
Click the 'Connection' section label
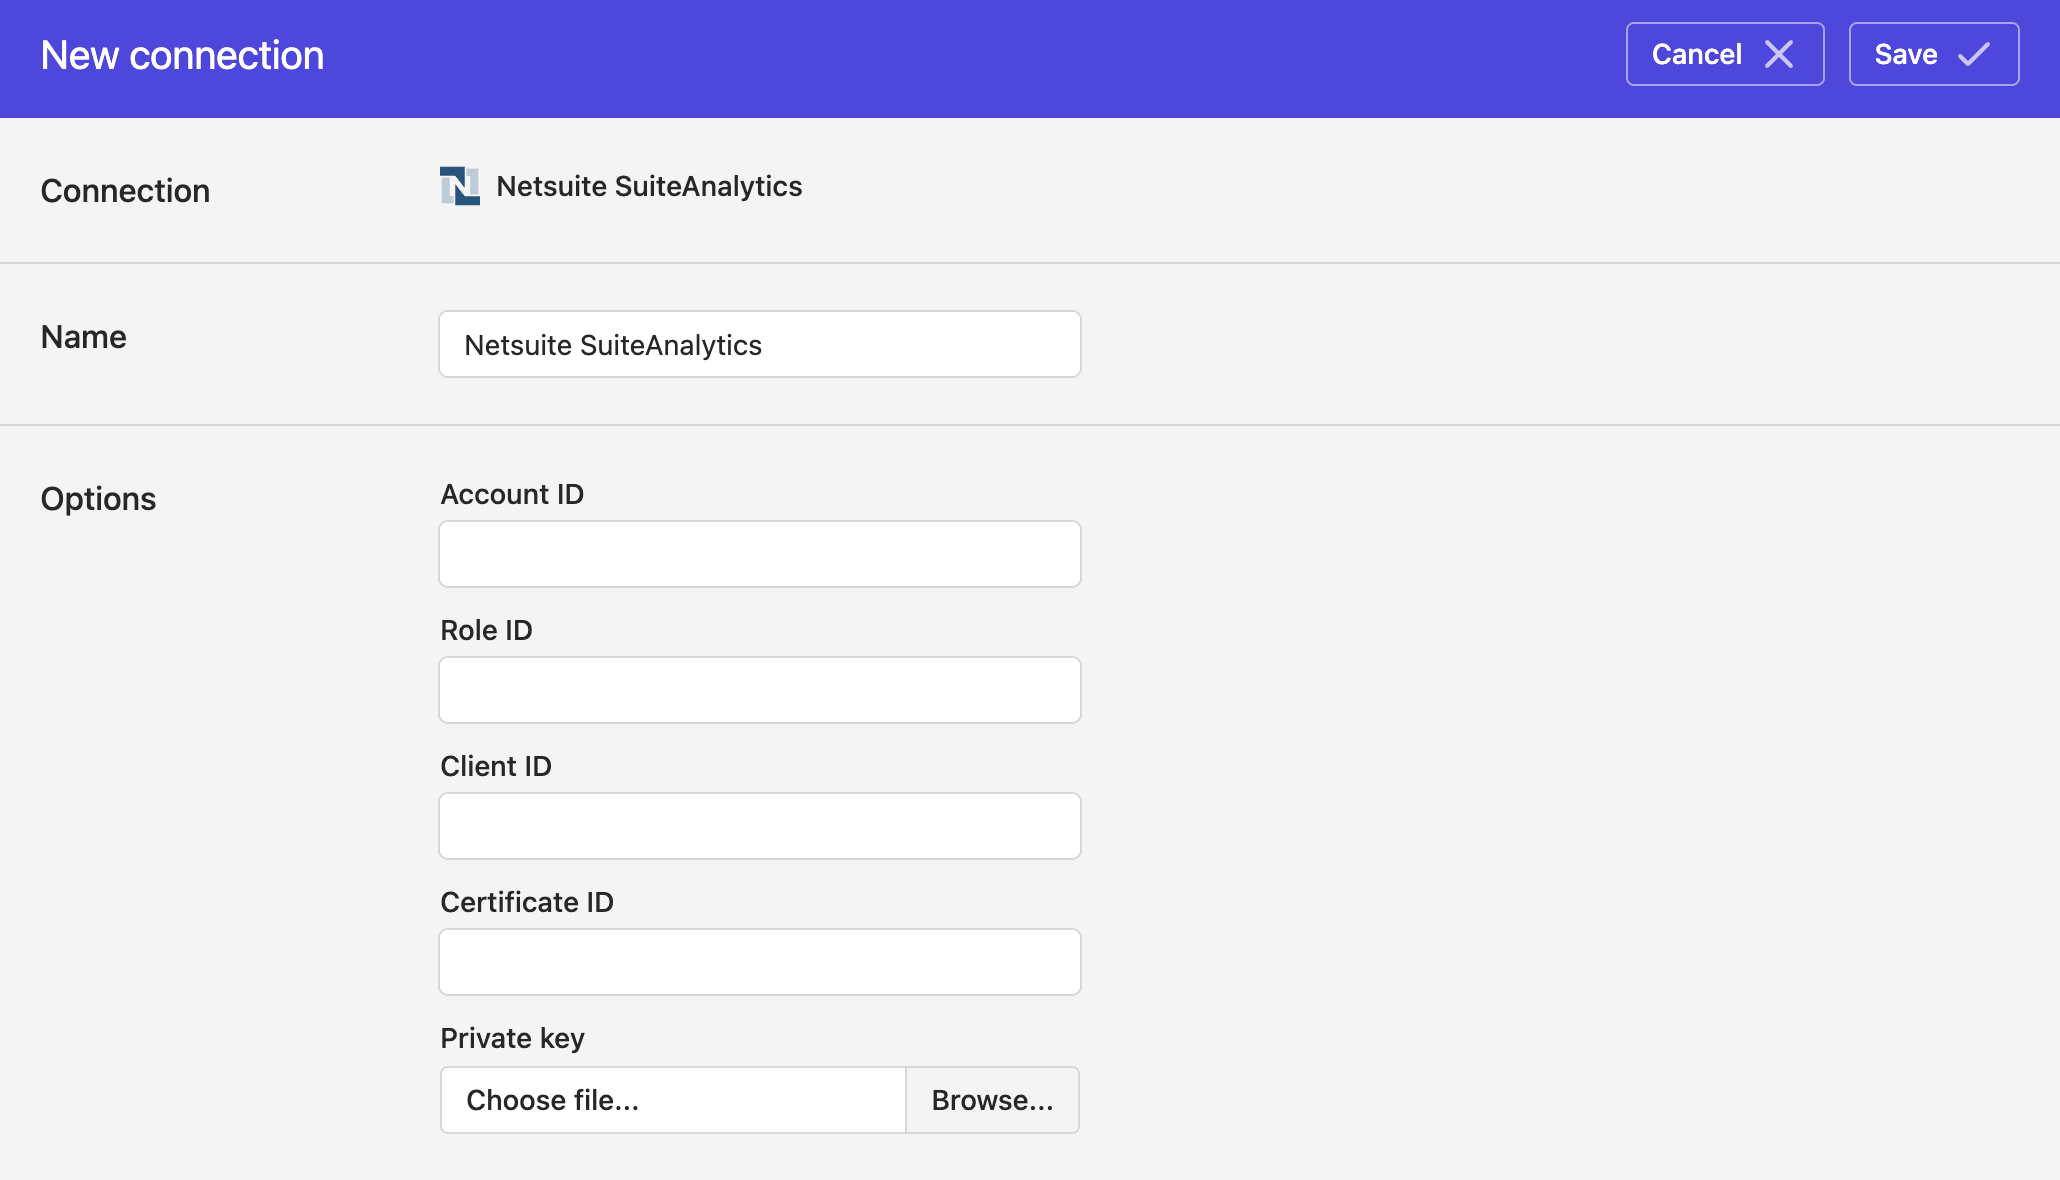click(x=125, y=190)
